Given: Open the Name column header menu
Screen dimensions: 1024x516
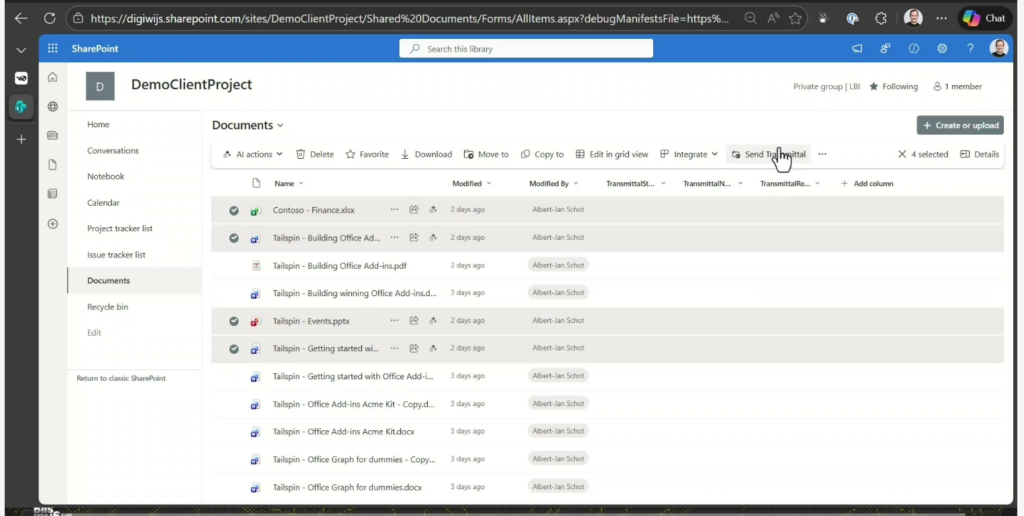Looking at the screenshot, I should click(289, 184).
